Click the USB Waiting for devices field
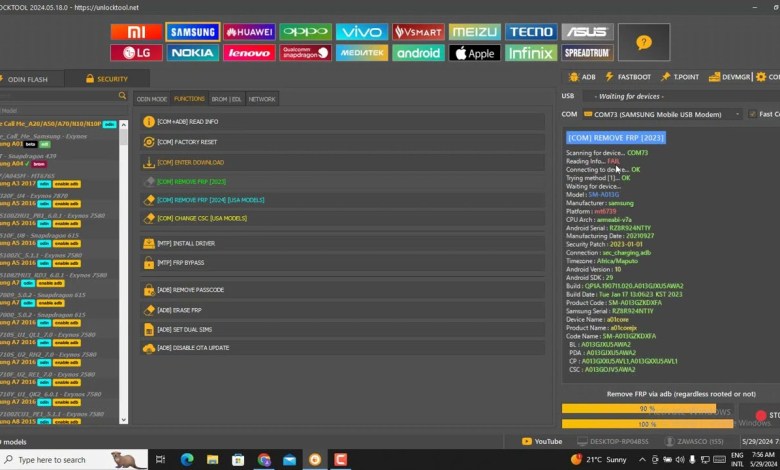The width and height of the screenshot is (780, 470). [x=681, y=96]
